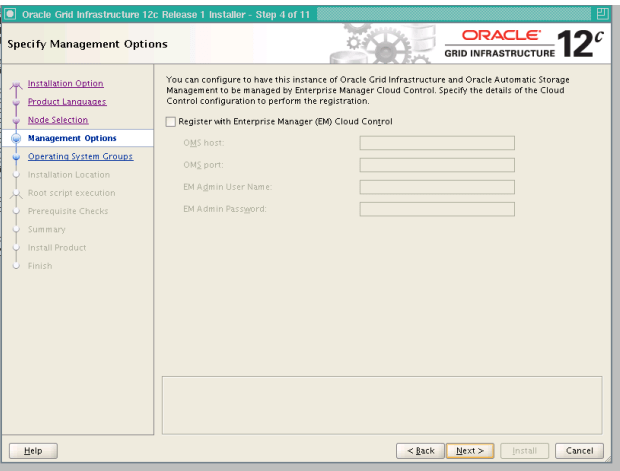The height and width of the screenshot is (471, 620).
Task: Cancel the installer
Action: [579, 450]
